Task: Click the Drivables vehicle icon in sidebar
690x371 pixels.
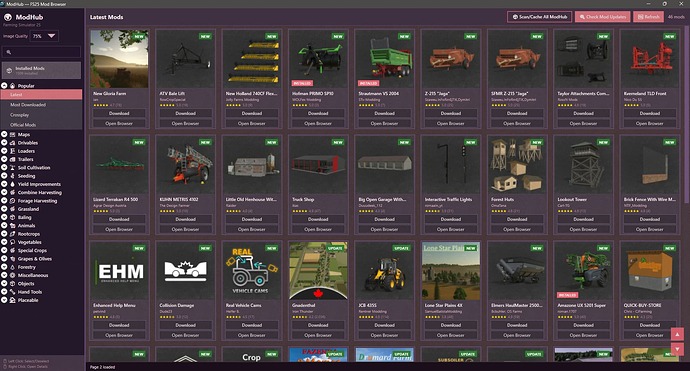Action: coord(12,143)
